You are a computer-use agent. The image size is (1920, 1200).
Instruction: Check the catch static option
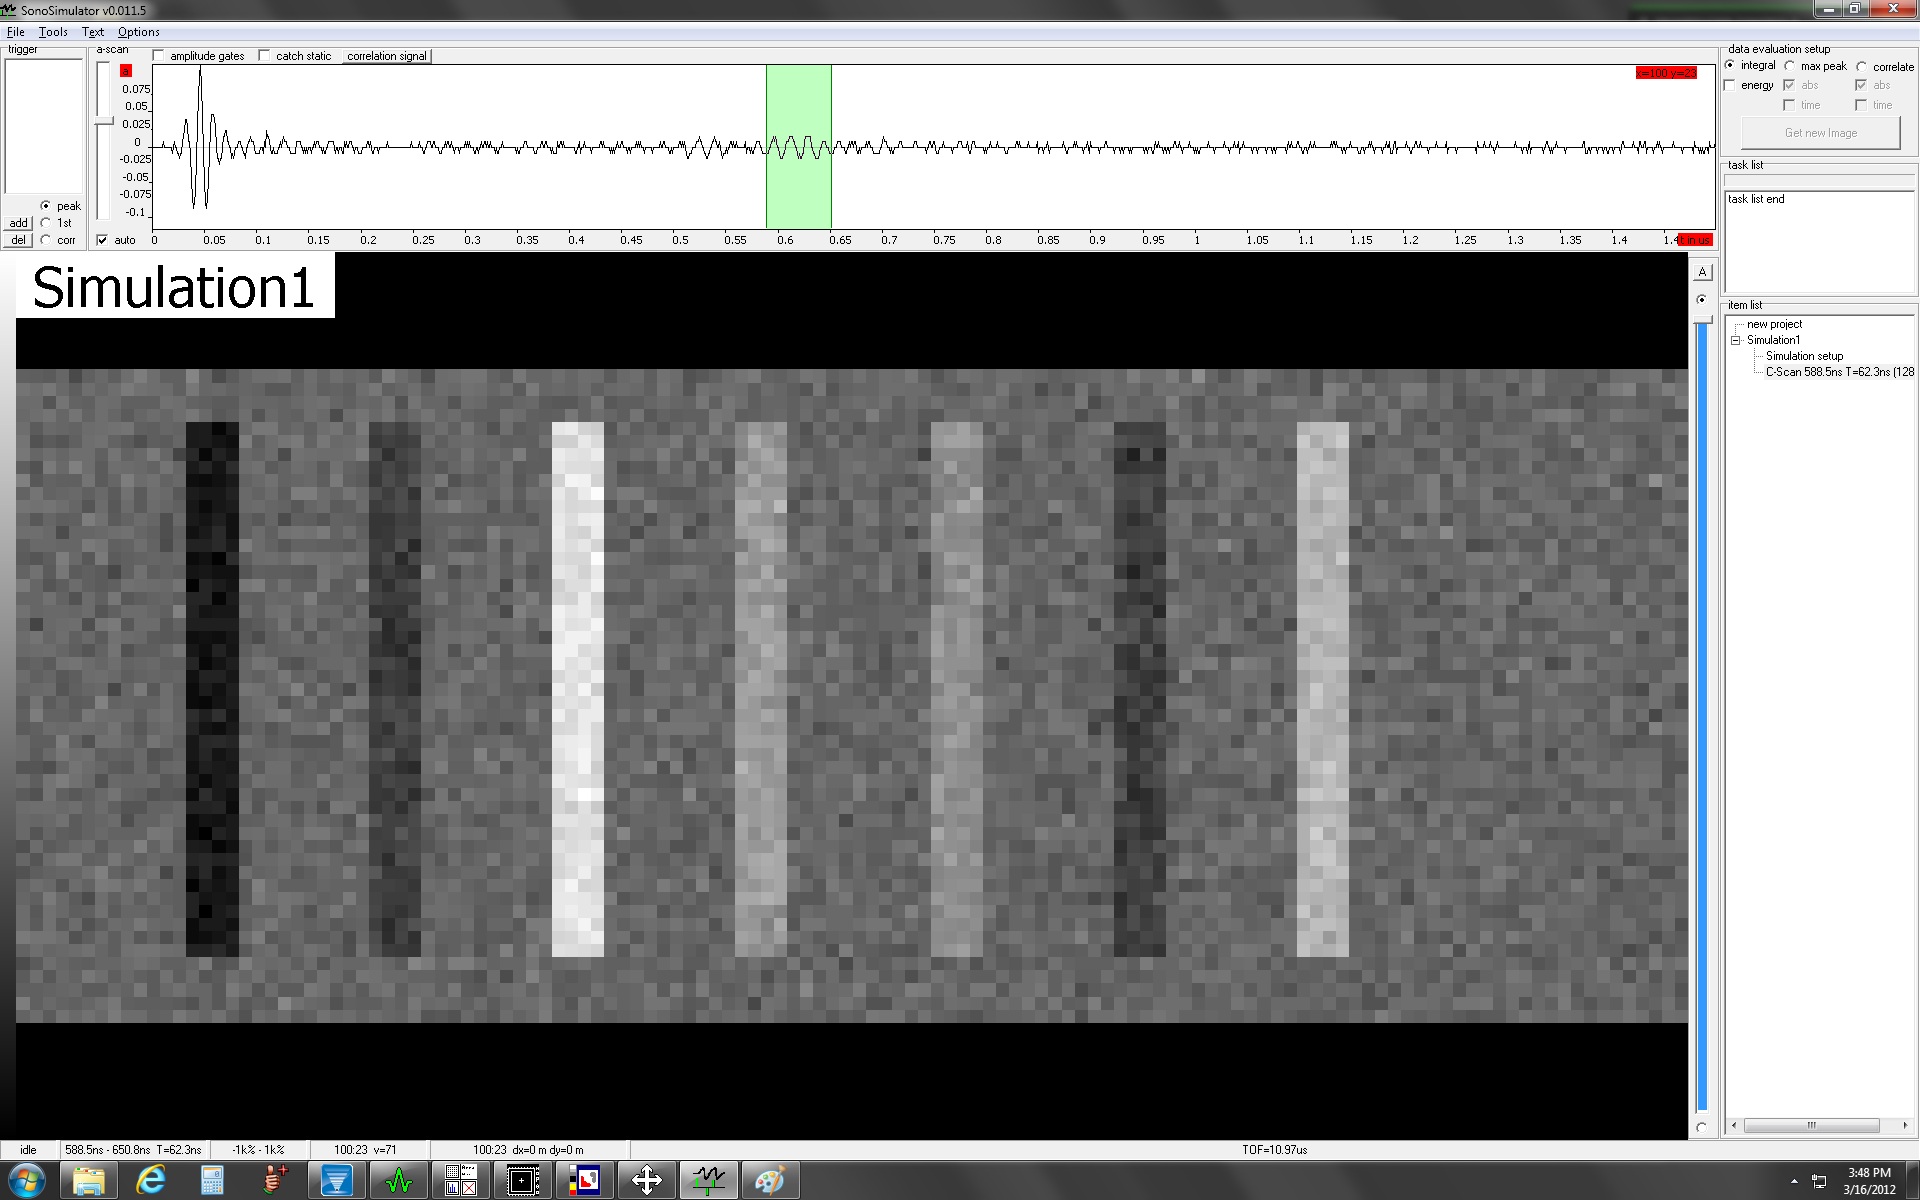coord(265,56)
